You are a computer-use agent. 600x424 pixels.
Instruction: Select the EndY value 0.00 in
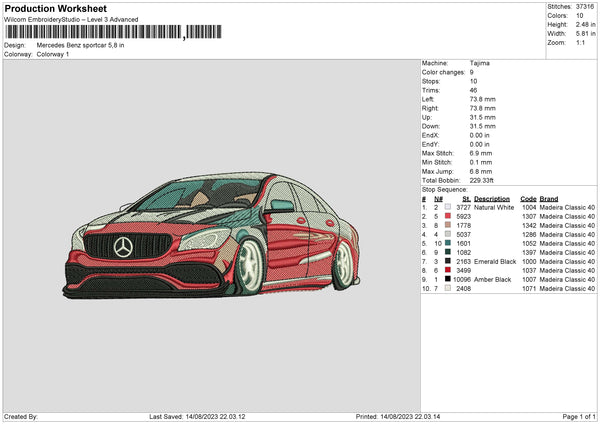point(479,144)
